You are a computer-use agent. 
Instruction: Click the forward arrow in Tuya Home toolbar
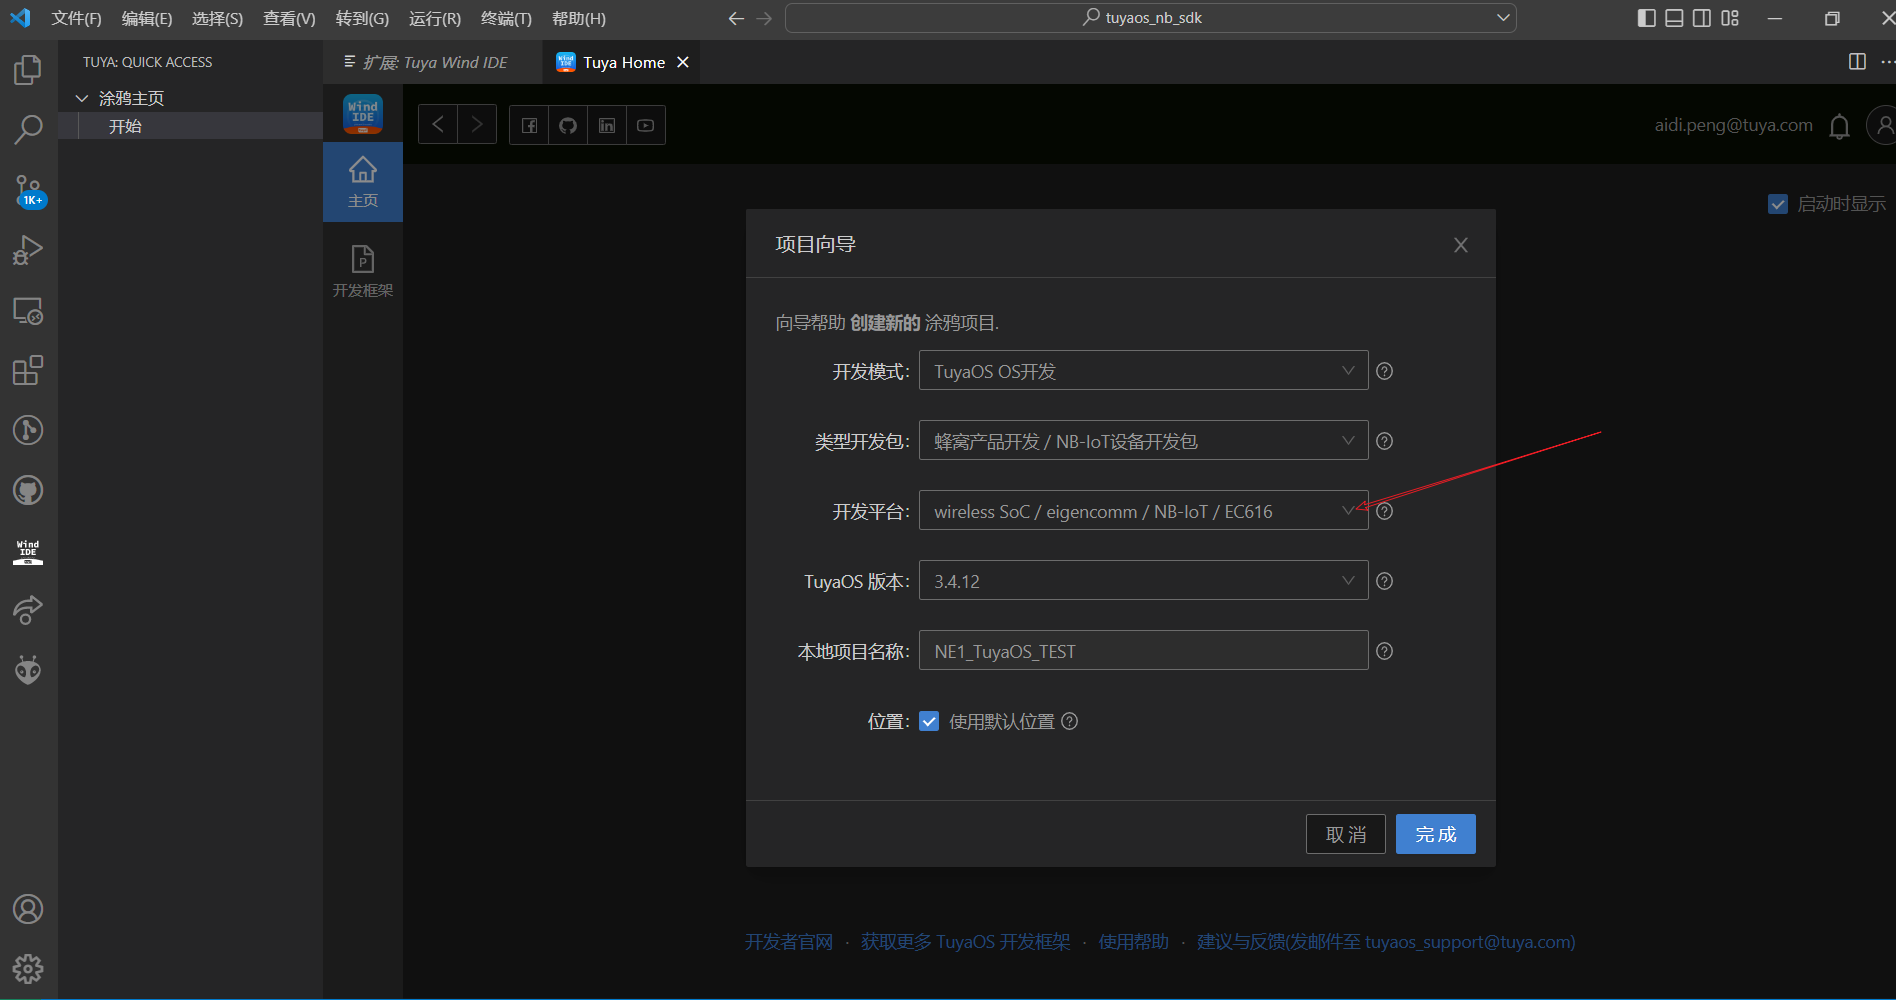[477, 125]
